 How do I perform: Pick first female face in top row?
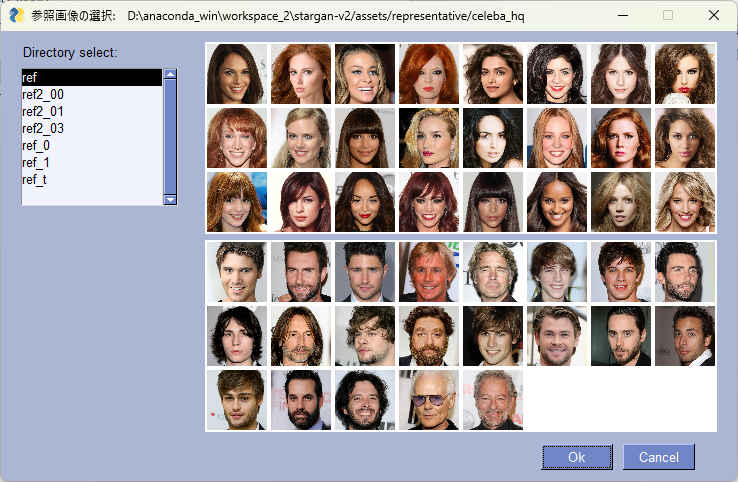237,74
